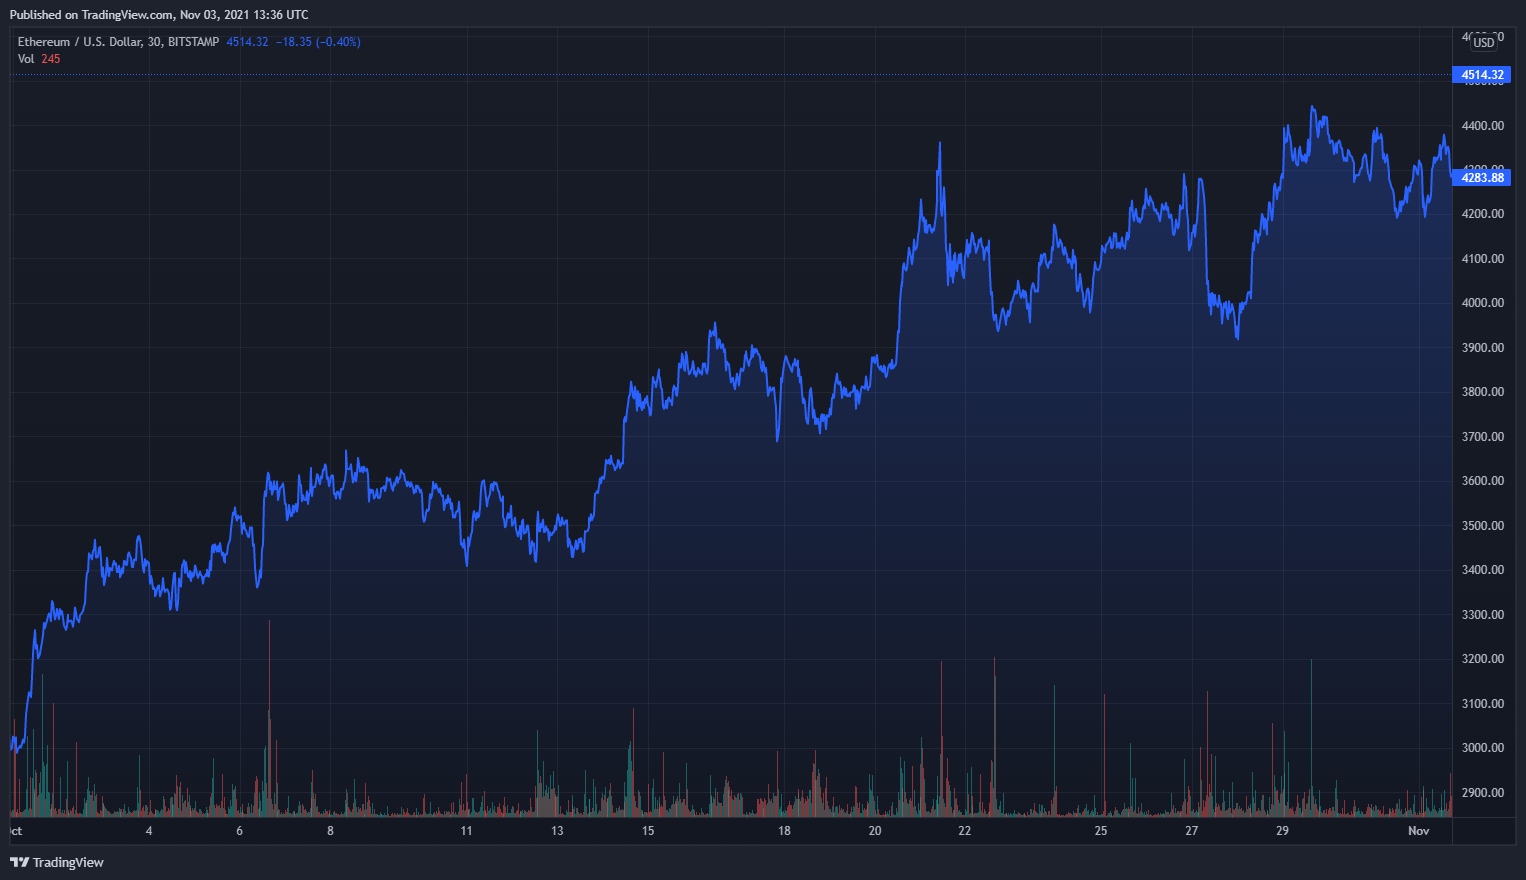Click date label 27 on the time axis

coord(1192,831)
